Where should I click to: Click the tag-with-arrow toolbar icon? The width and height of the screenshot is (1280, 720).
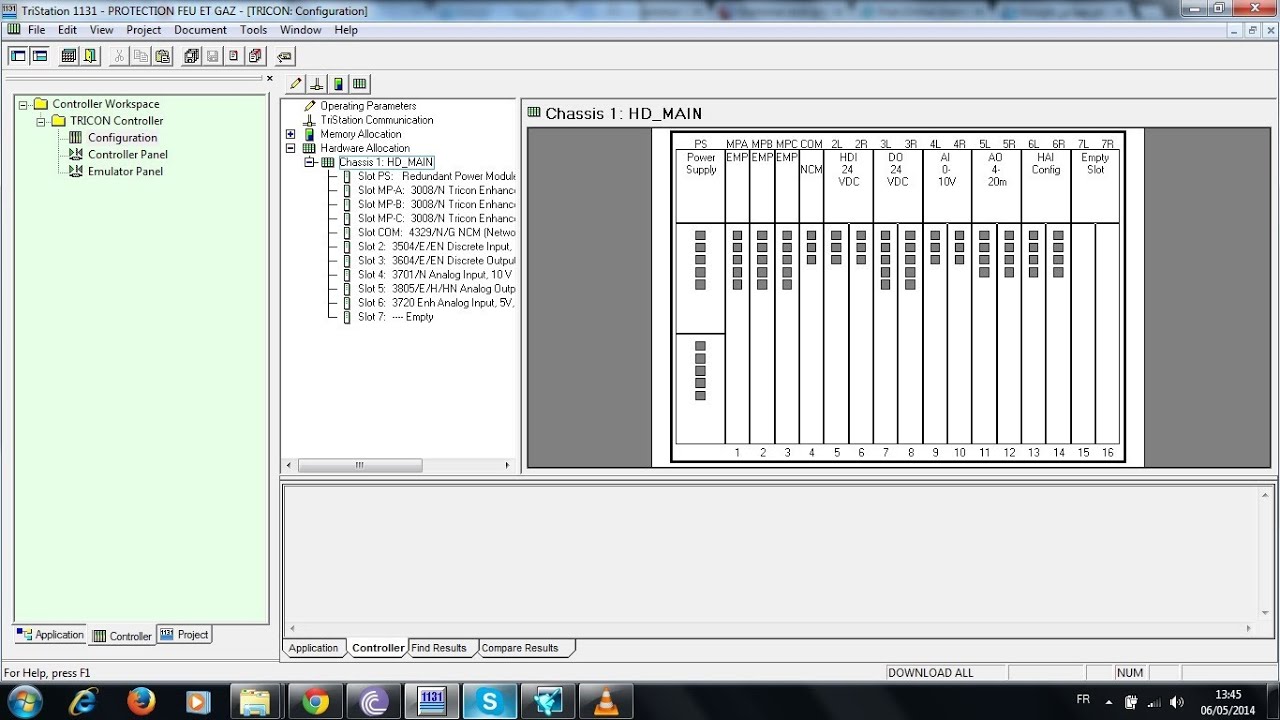284,56
